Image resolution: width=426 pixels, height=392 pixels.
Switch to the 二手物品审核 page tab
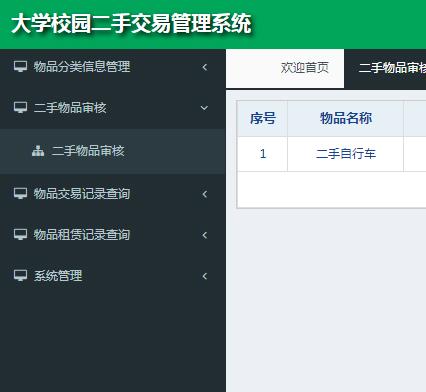coord(385,68)
